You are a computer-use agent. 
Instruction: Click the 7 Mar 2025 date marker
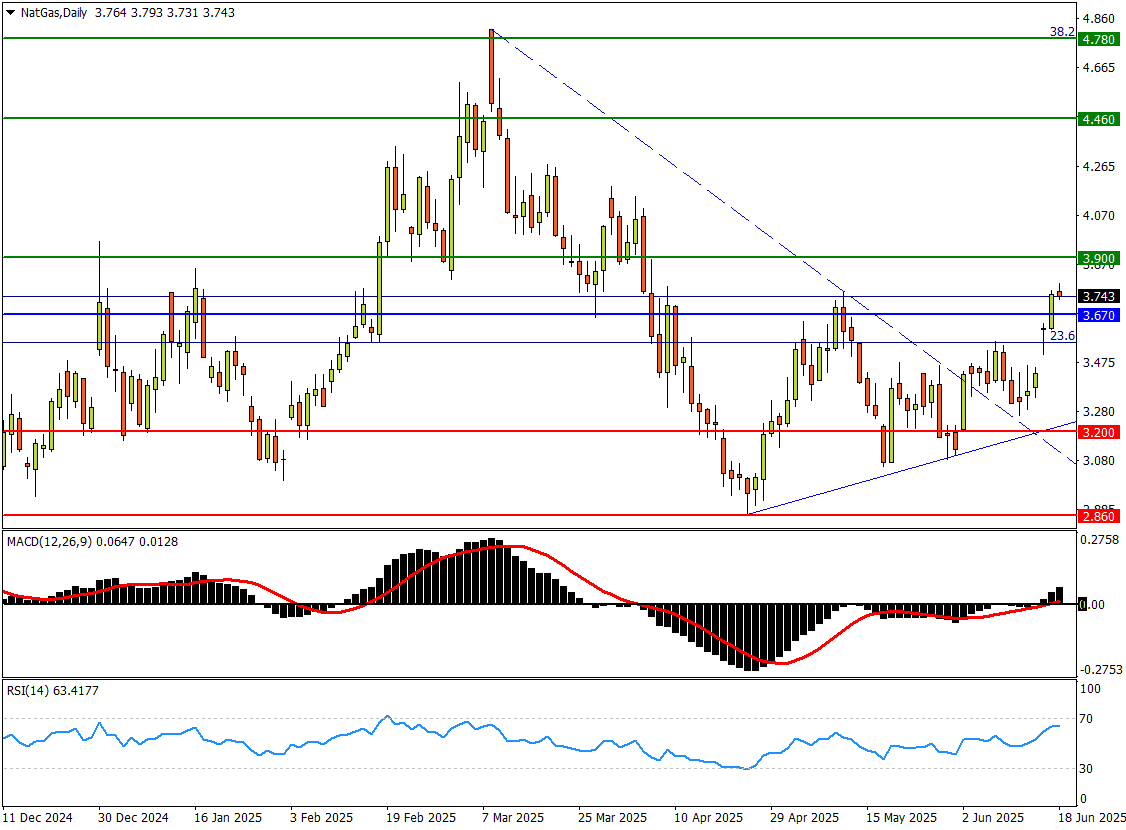(512, 817)
